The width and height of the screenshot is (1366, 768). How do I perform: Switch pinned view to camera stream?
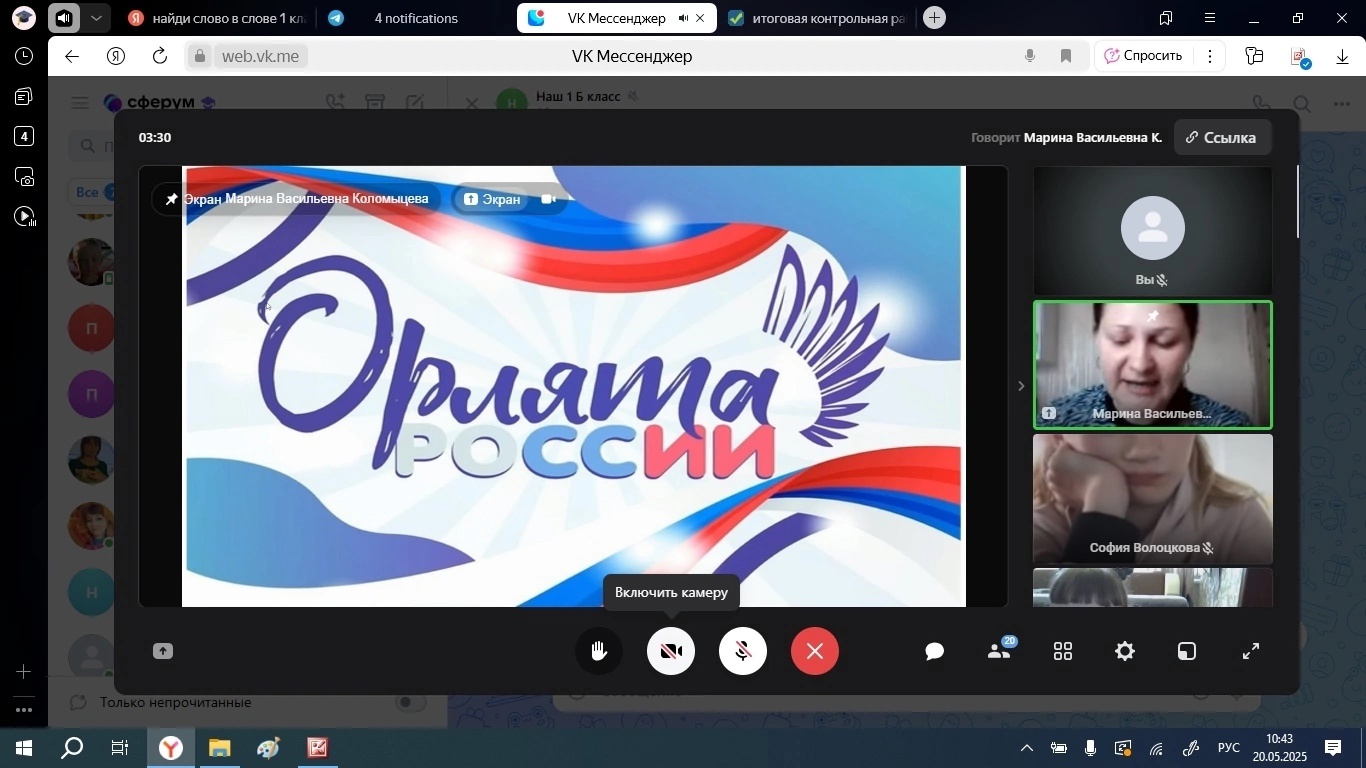click(549, 199)
